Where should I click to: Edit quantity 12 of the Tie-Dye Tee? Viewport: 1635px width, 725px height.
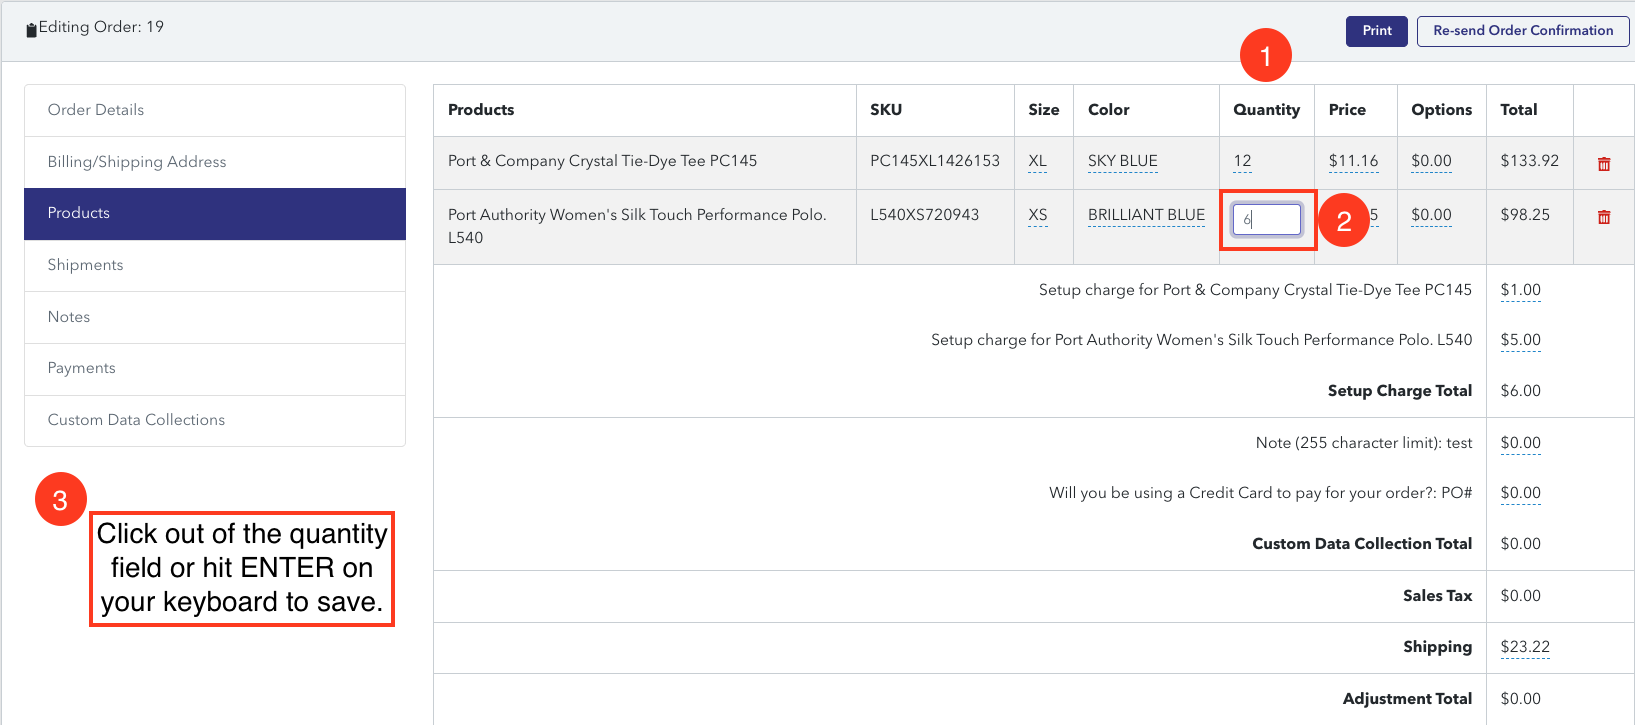[x=1242, y=161]
